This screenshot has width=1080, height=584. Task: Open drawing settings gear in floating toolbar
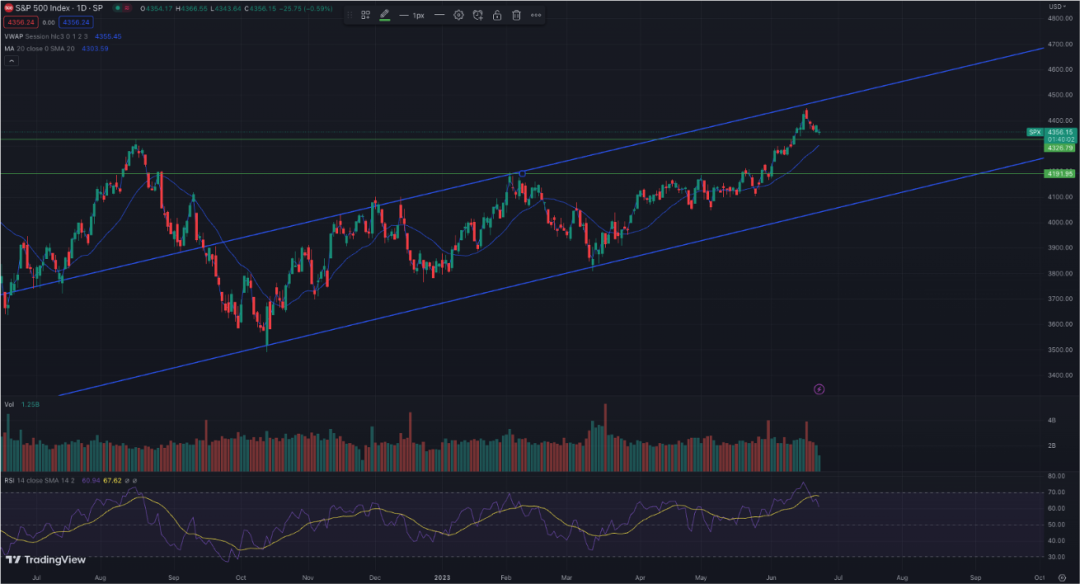[459, 15]
